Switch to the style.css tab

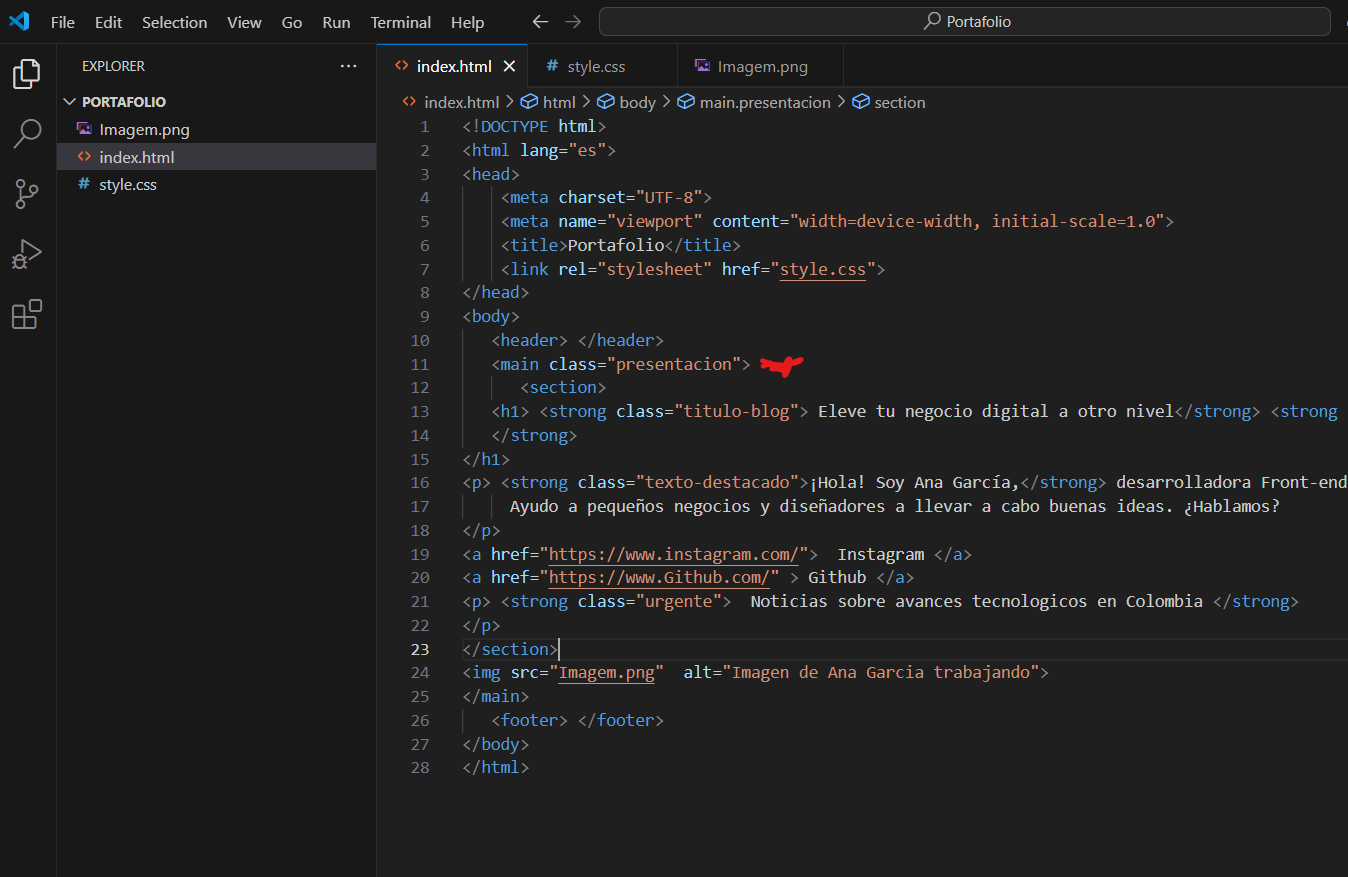(x=603, y=67)
